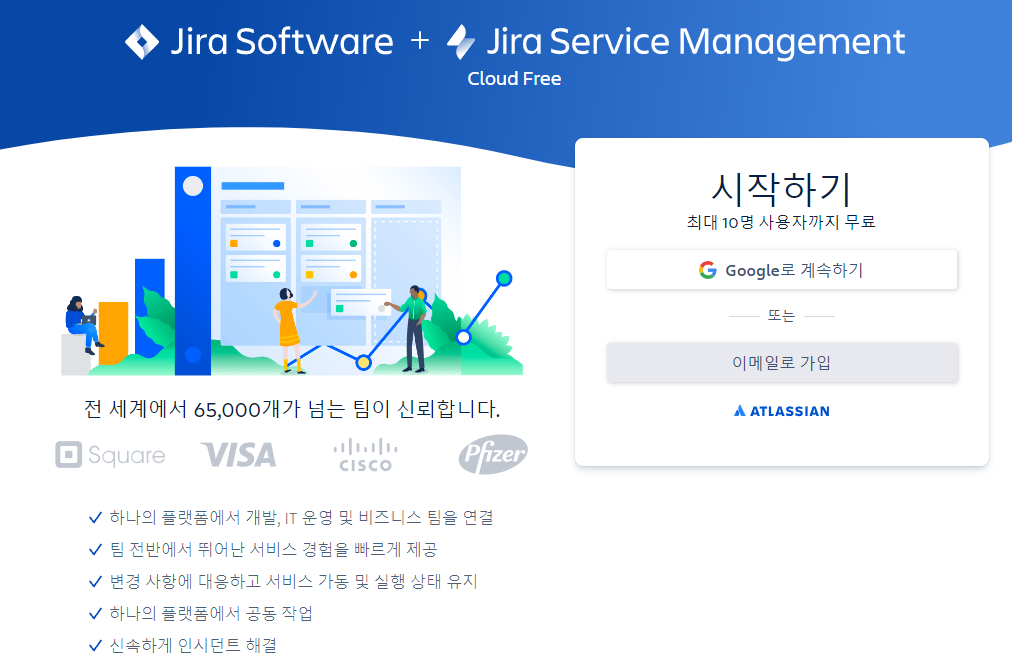Image resolution: width=1012 pixels, height=670 pixels.
Task: Continue with 'Google로 계속하기'
Action: point(781,269)
